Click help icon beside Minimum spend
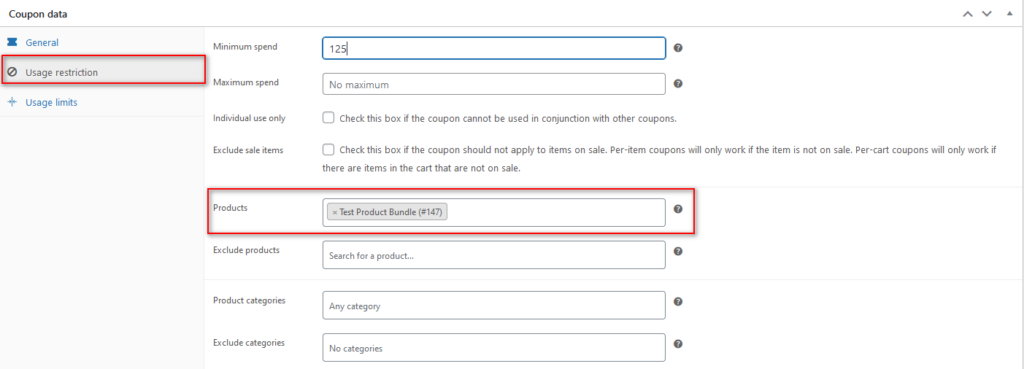1024x369 pixels. (x=678, y=48)
